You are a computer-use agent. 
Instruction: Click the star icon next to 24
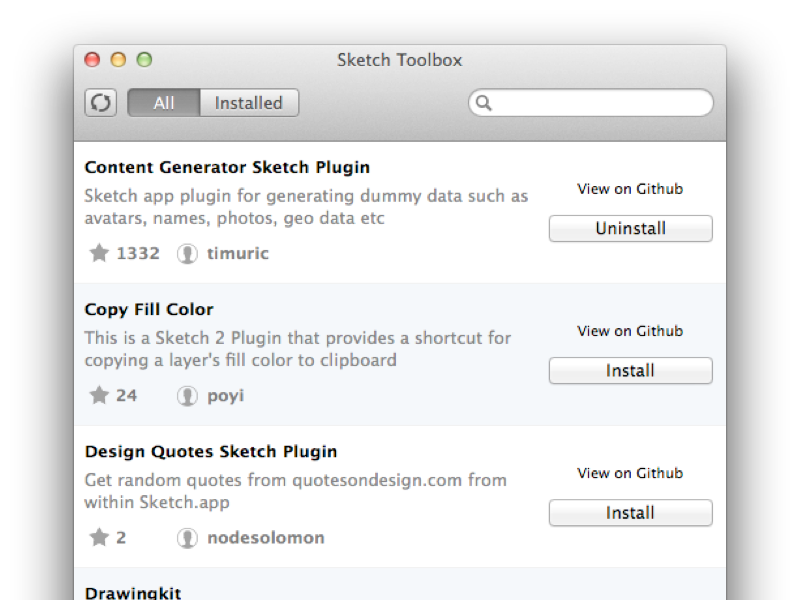point(99,395)
